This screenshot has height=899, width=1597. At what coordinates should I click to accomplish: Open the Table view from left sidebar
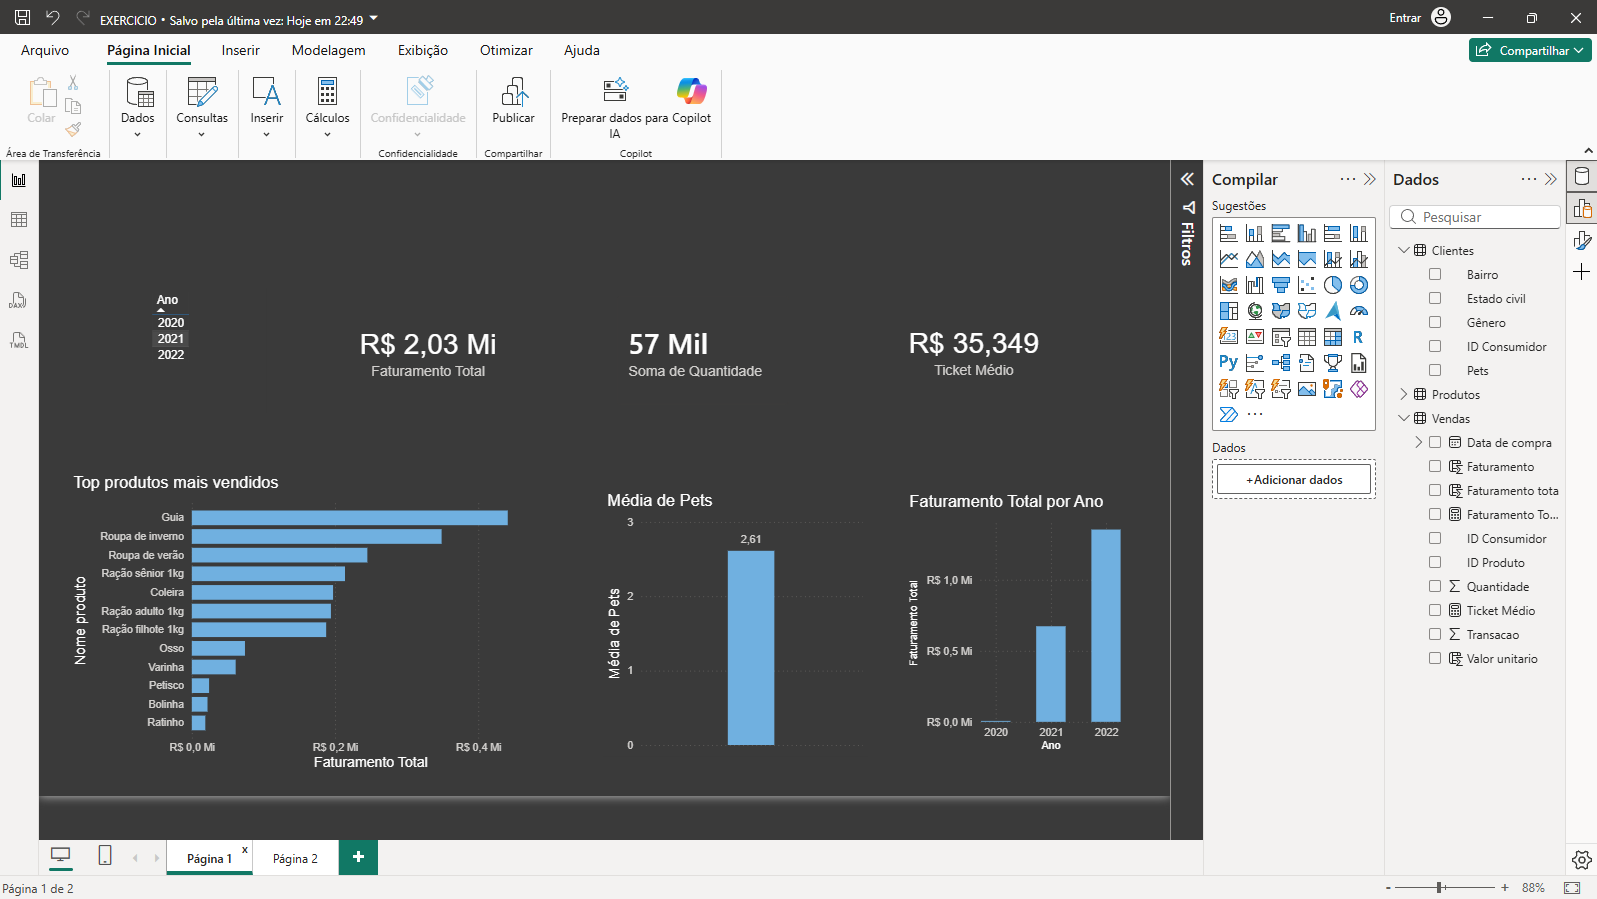tap(19, 220)
